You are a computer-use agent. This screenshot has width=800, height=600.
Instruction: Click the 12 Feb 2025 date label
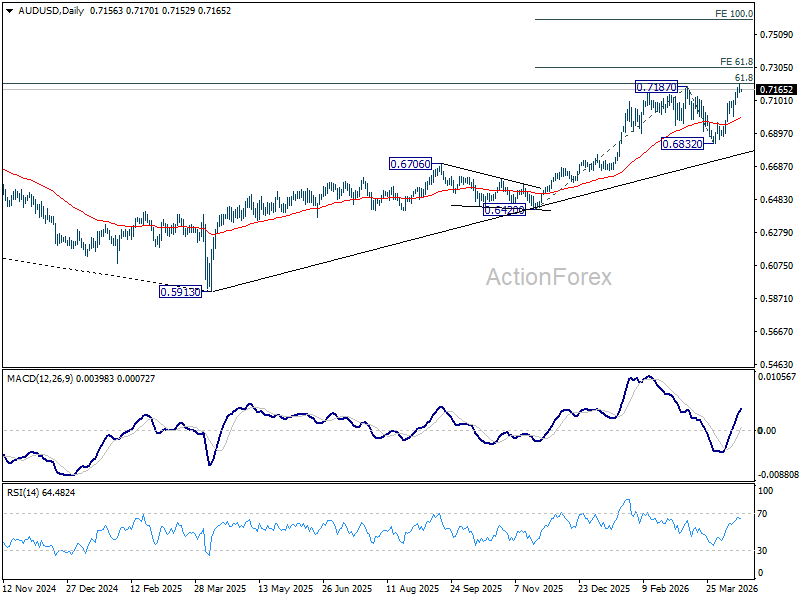tap(156, 589)
